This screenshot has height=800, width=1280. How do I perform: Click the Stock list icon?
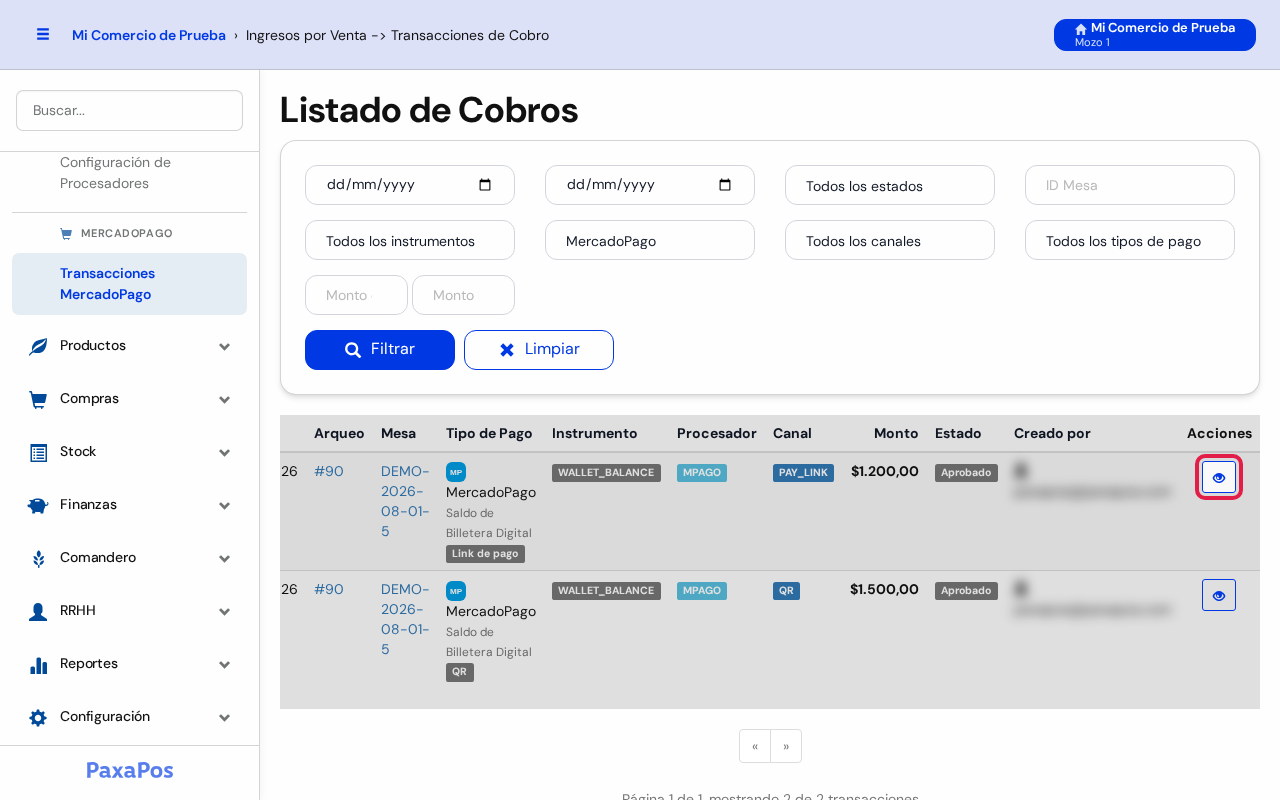[x=38, y=452]
